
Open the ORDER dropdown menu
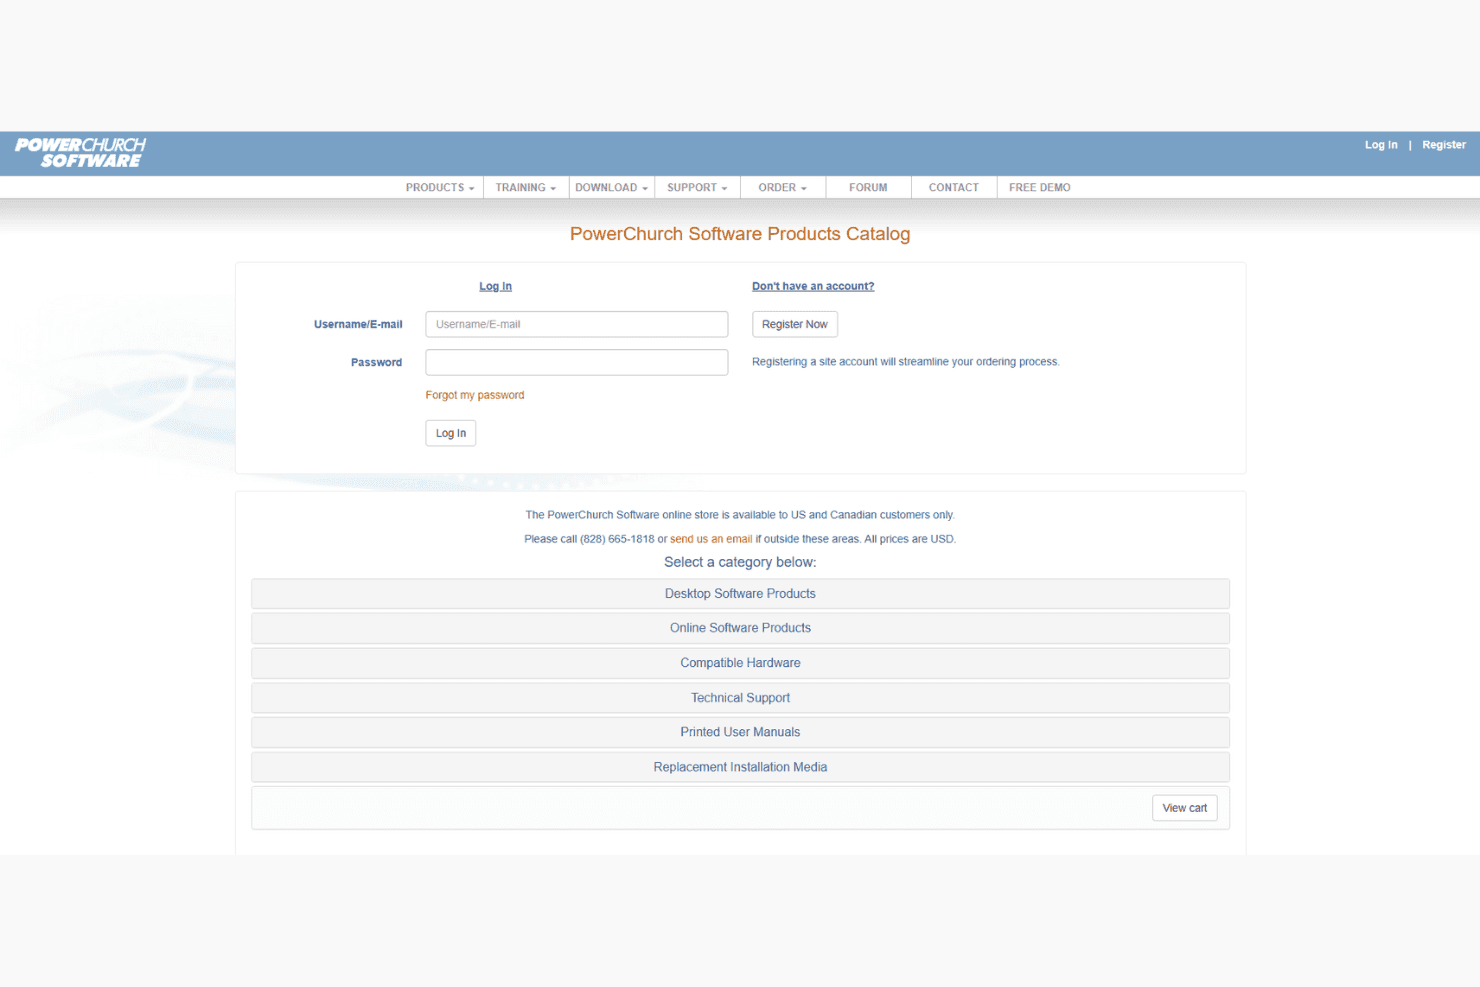point(782,188)
